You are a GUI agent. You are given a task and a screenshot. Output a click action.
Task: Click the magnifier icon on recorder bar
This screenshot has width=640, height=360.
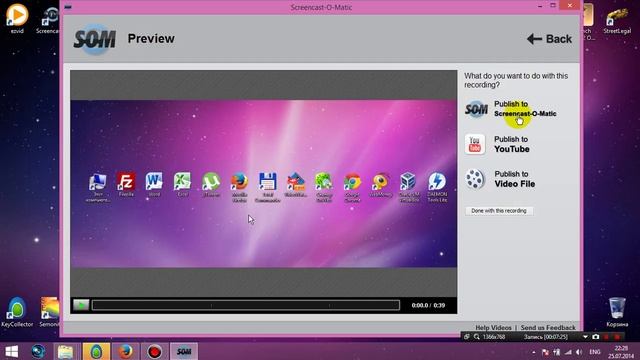click(x=476, y=337)
